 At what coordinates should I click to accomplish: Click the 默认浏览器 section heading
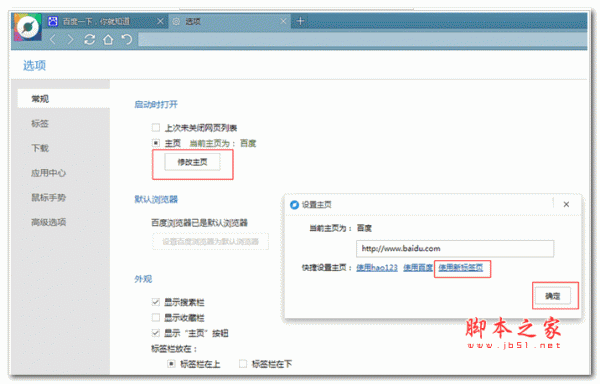[x=156, y=199]
